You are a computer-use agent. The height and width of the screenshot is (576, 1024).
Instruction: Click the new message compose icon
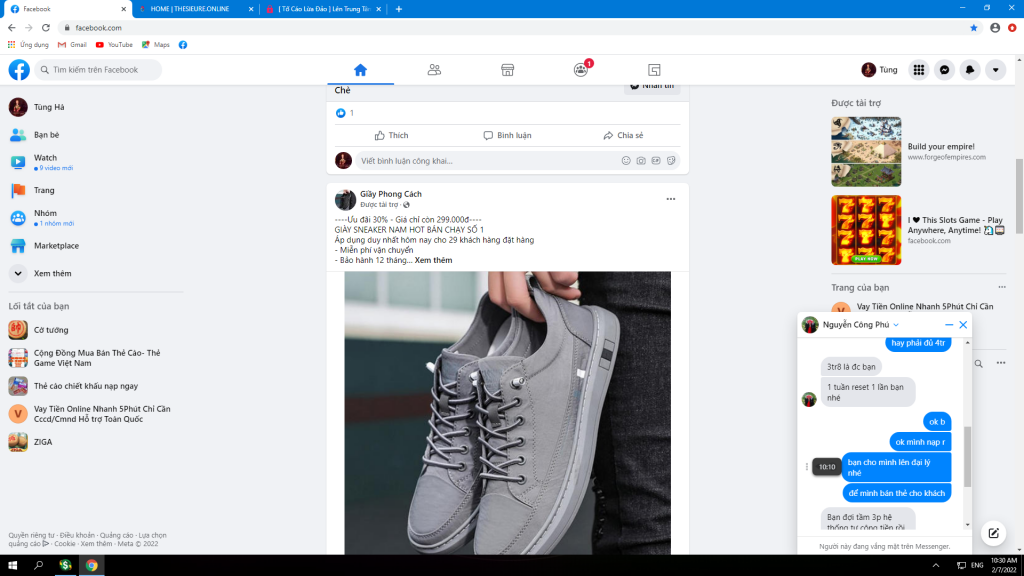992,532
